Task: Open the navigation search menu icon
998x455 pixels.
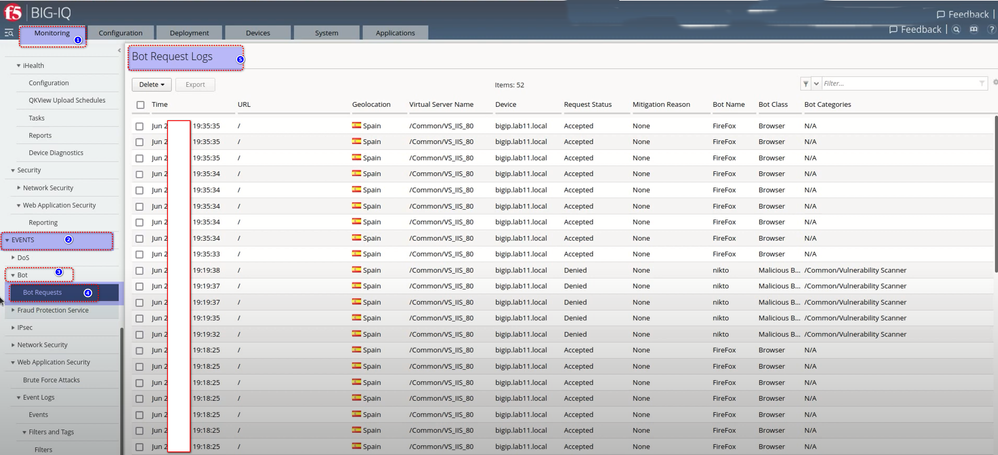Action: (x=9, y=33)
